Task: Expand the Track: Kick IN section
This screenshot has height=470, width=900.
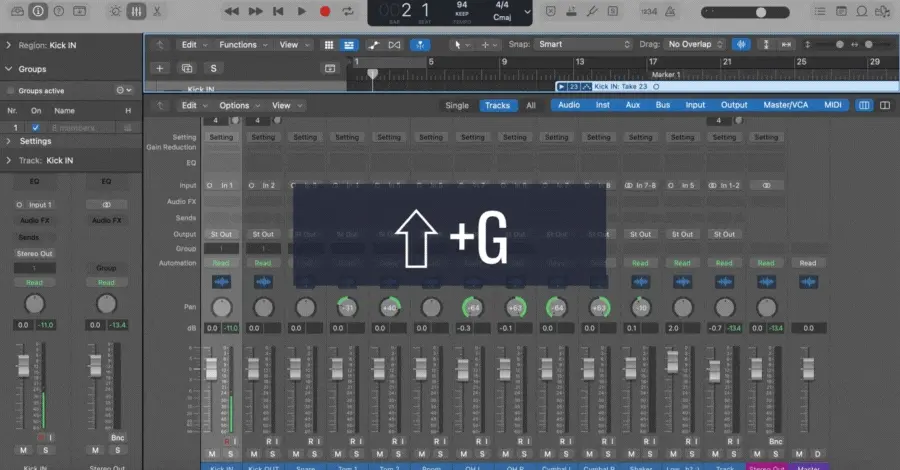Action: click(x=9, y=160)
